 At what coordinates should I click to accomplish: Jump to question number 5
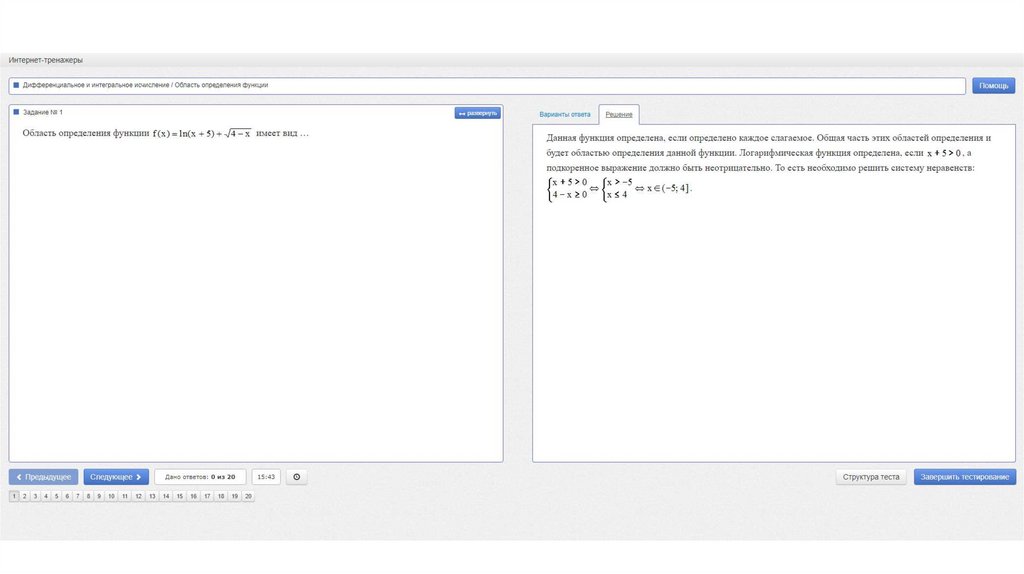[x=56, y=496]
